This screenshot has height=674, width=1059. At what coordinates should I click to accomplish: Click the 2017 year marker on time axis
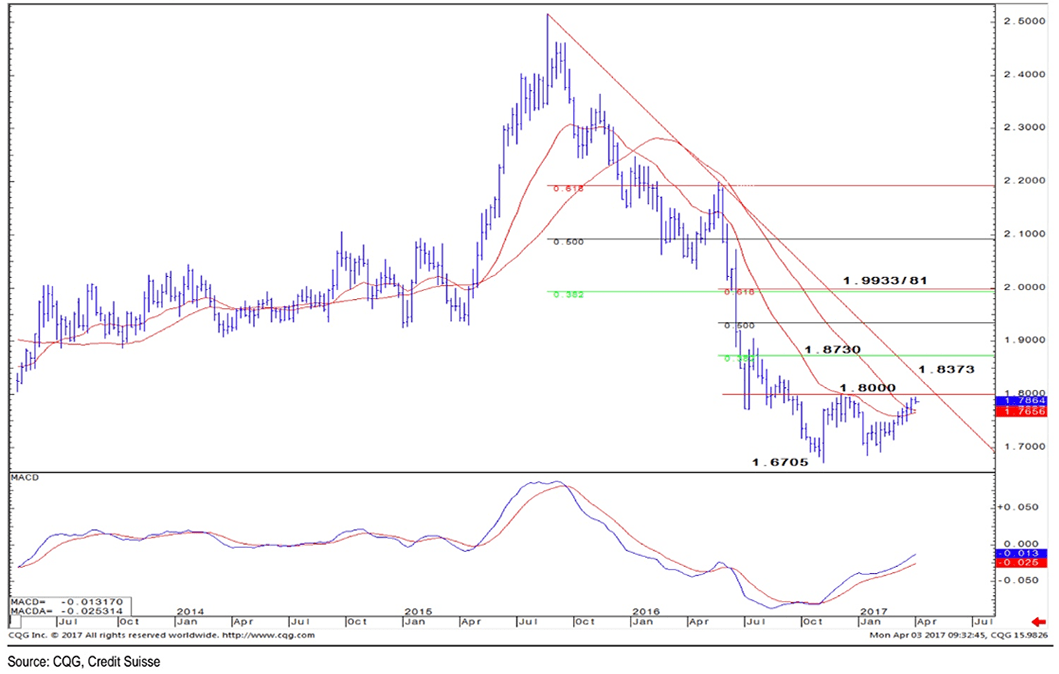coord(874,610)
